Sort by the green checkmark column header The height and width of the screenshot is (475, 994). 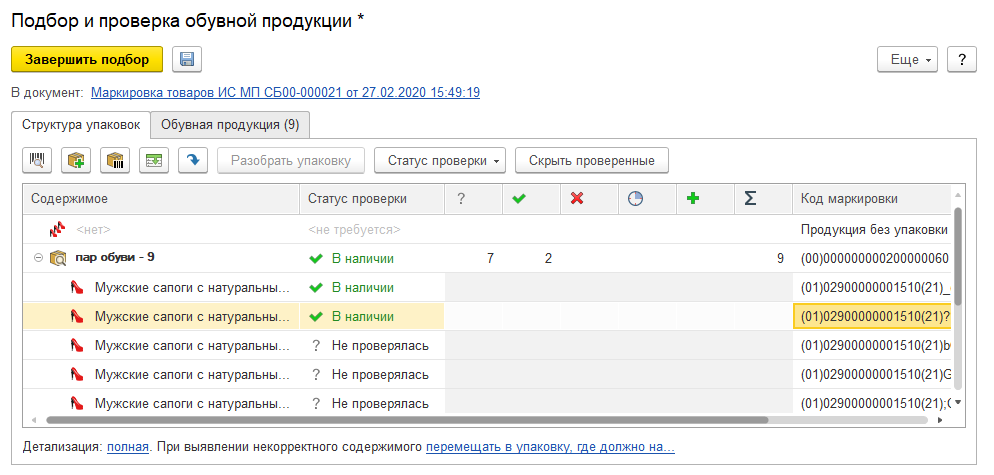tap(518, 199)
